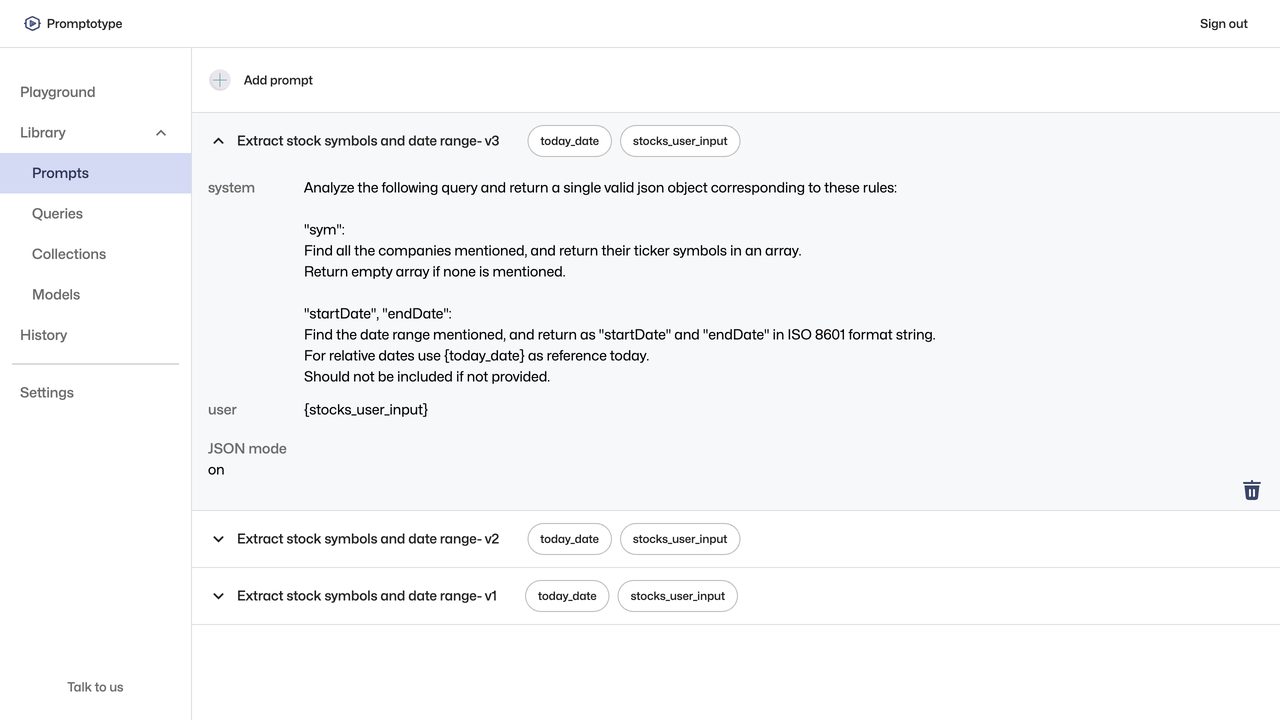Open the Playground page

click(58, 92)
